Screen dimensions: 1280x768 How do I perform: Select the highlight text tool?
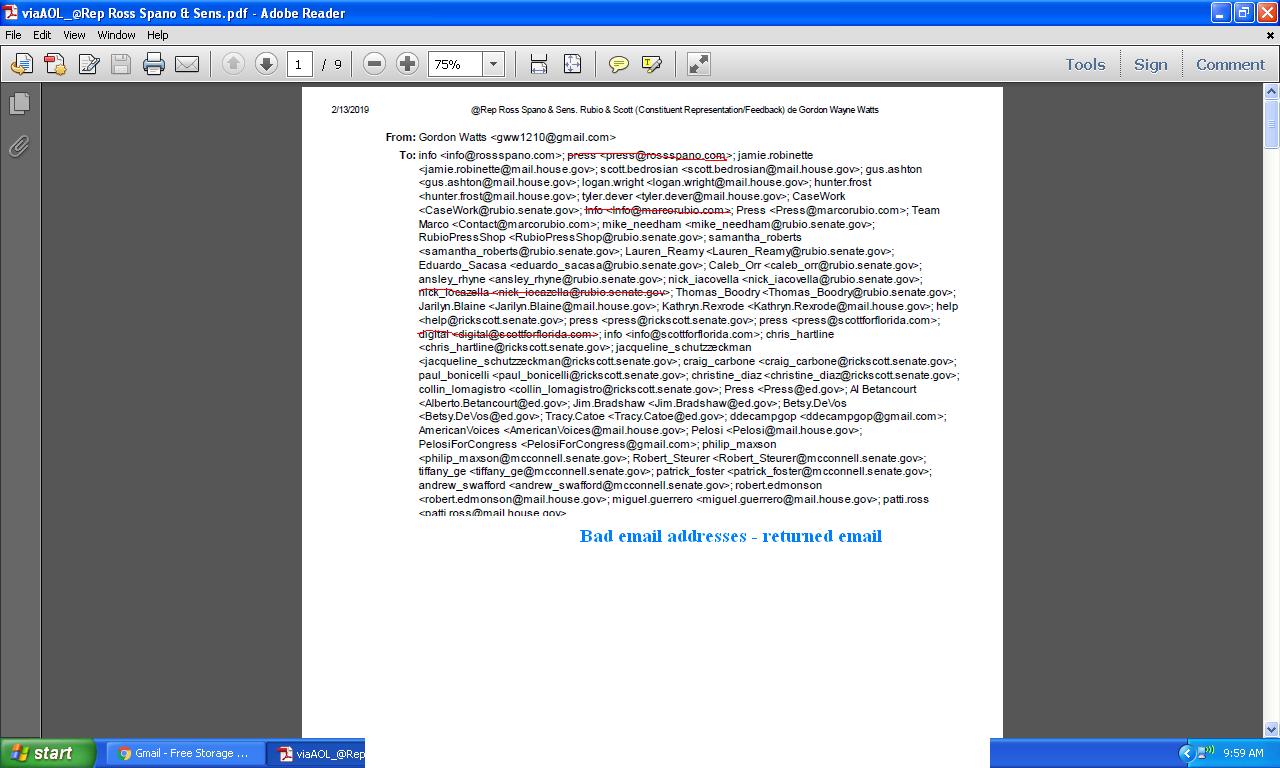[x=652, y=64]
